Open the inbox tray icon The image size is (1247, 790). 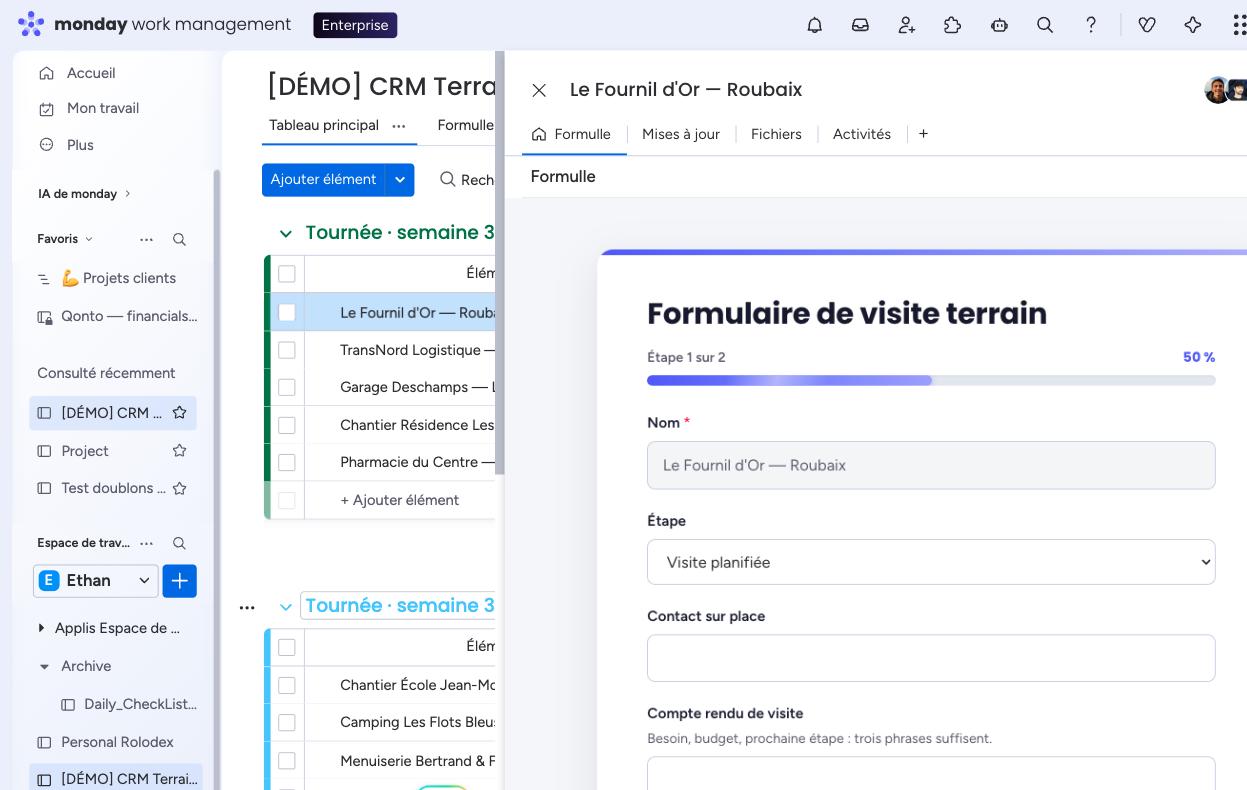(860, 25)
